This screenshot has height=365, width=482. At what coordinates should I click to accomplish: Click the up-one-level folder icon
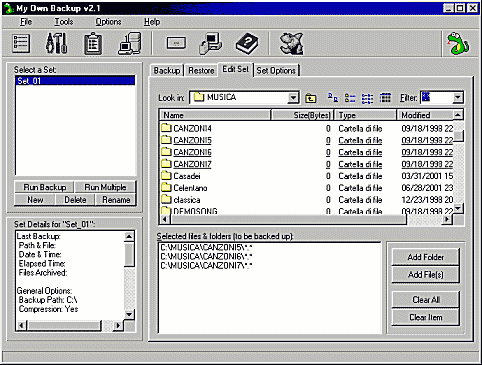click(311, 98)
